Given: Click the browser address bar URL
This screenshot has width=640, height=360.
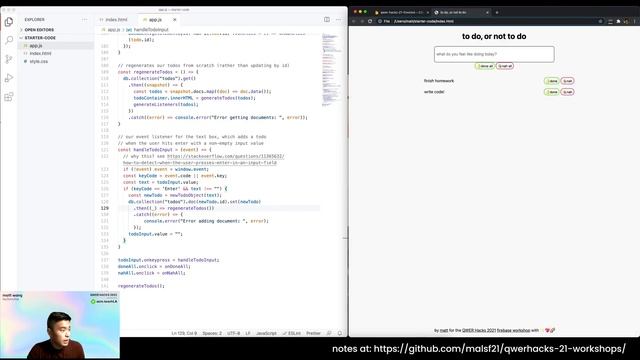Looking at the screenshot, I should [x=424, y=21].
